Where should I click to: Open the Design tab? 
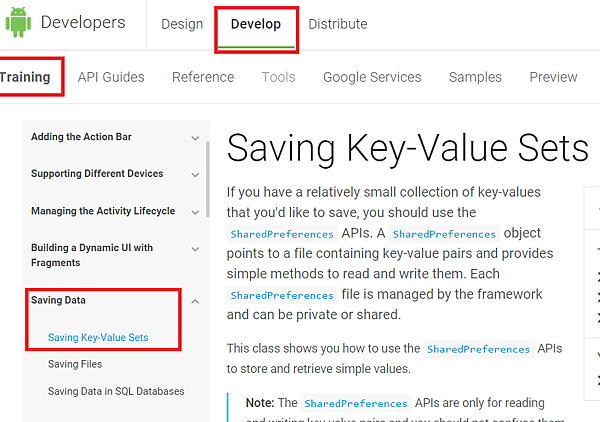[182, 24]
